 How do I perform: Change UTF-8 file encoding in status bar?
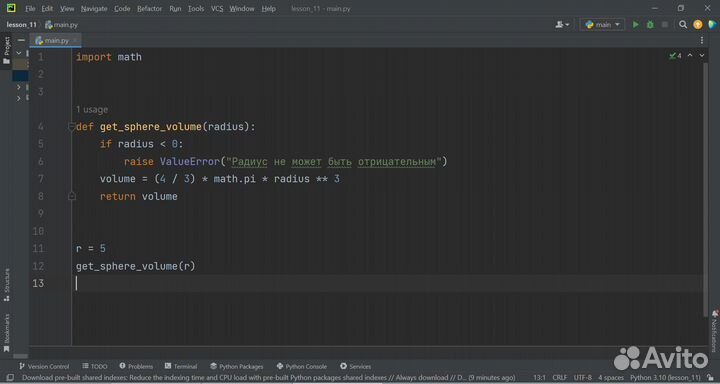point(583,378)
